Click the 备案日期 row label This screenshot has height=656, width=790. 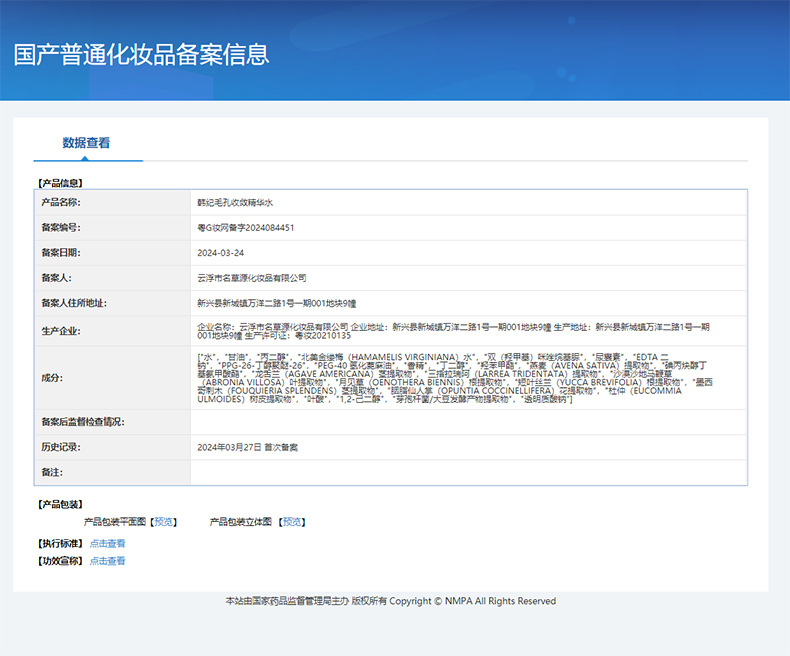[x=61, y=253]
